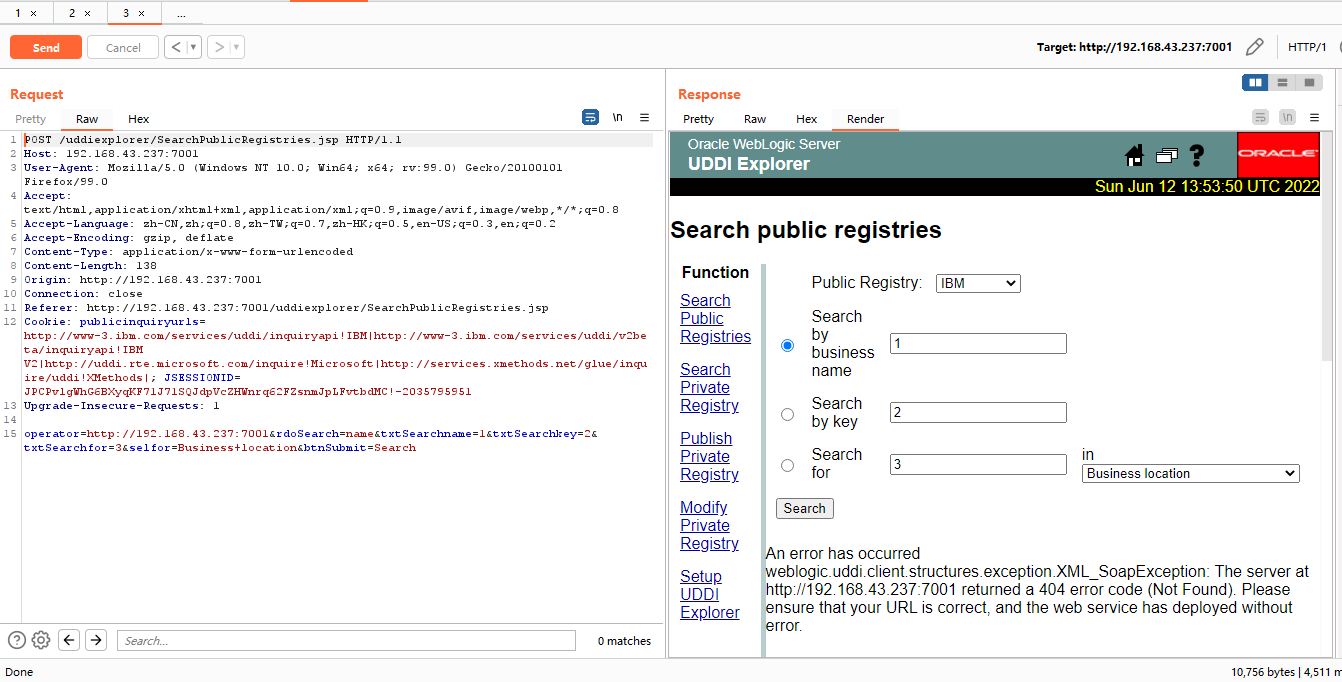Select combined tabbed layout icon
1342x682 pixels.
(1309, 82)
